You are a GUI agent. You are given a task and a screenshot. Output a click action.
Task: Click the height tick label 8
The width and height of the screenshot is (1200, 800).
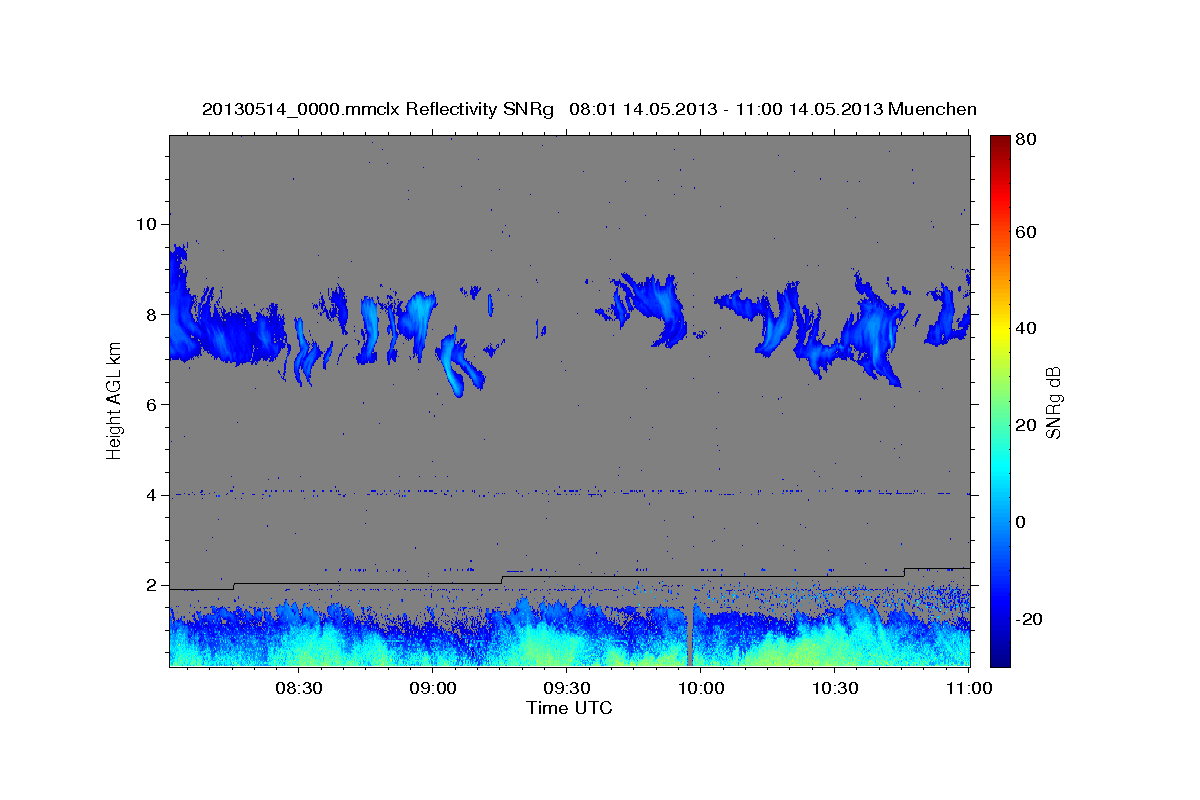coord(152,314)
